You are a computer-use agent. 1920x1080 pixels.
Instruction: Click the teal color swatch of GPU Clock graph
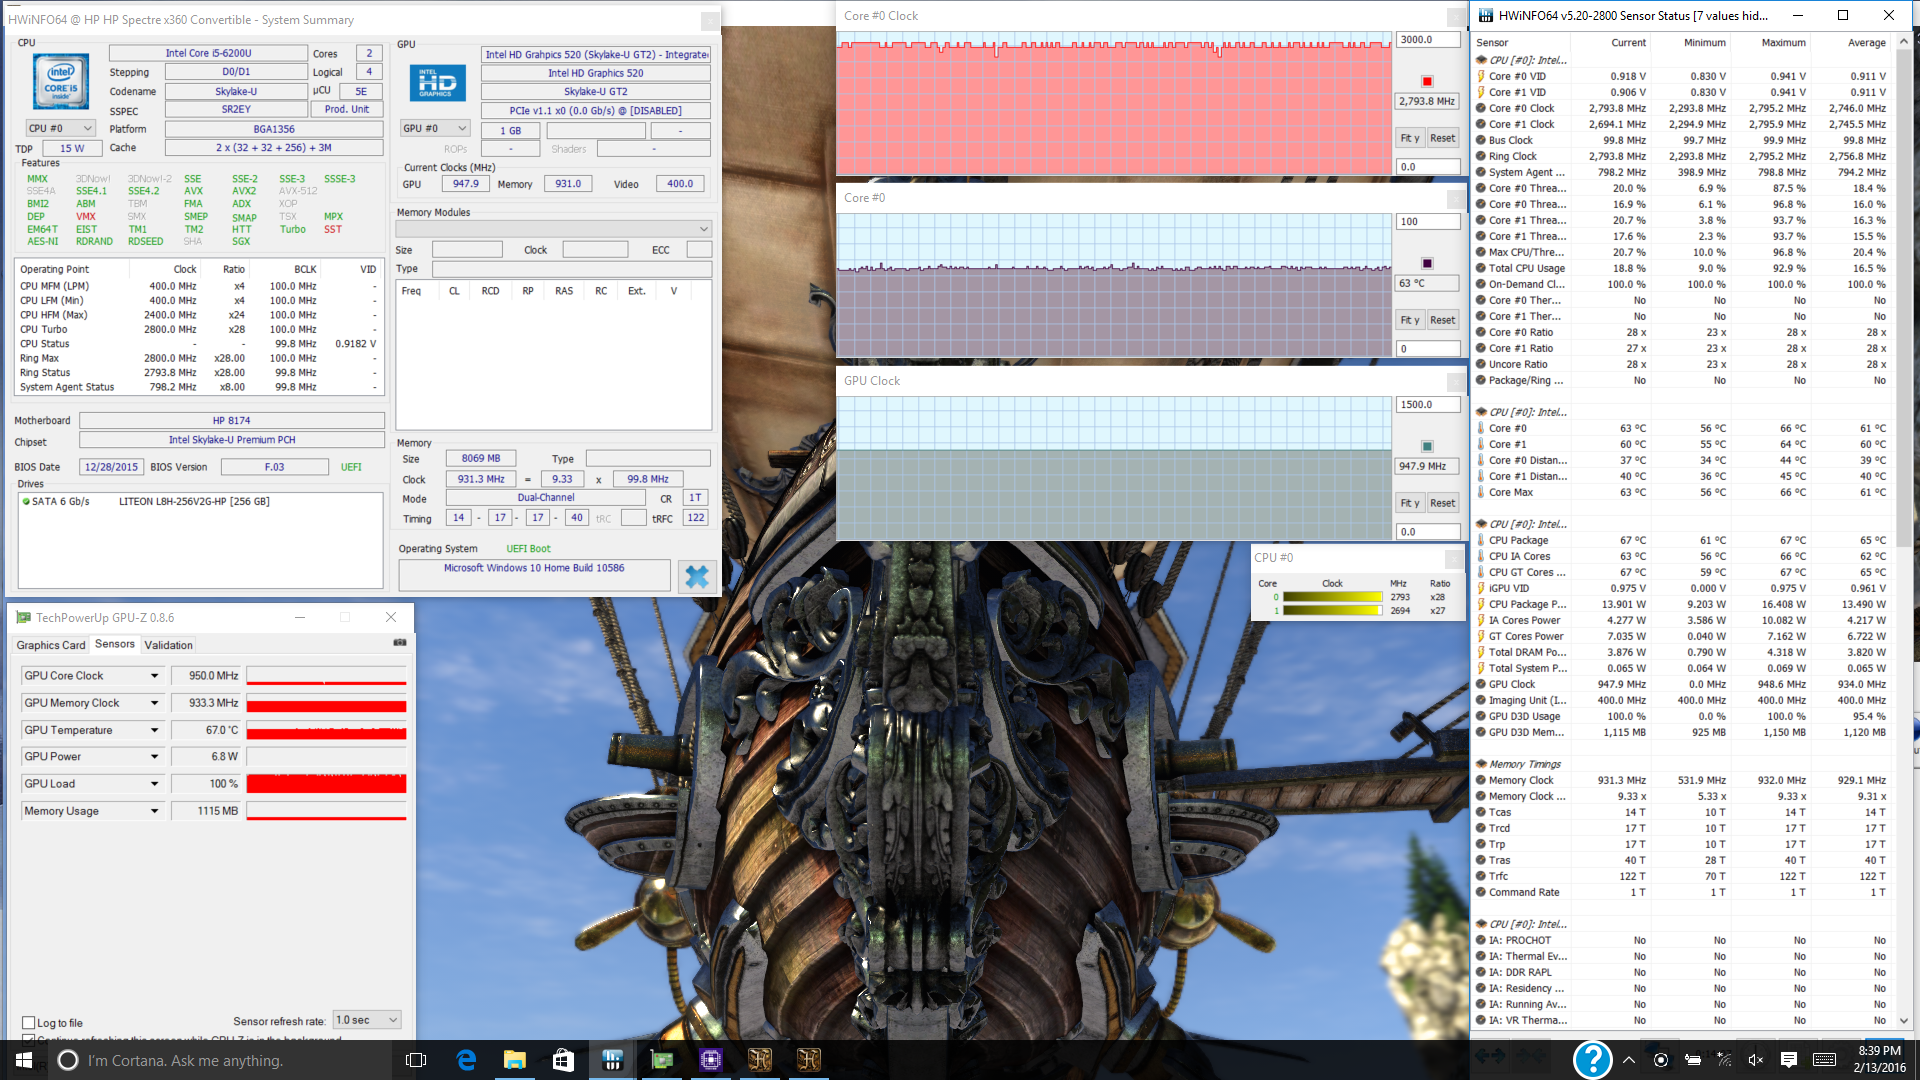1427,446
